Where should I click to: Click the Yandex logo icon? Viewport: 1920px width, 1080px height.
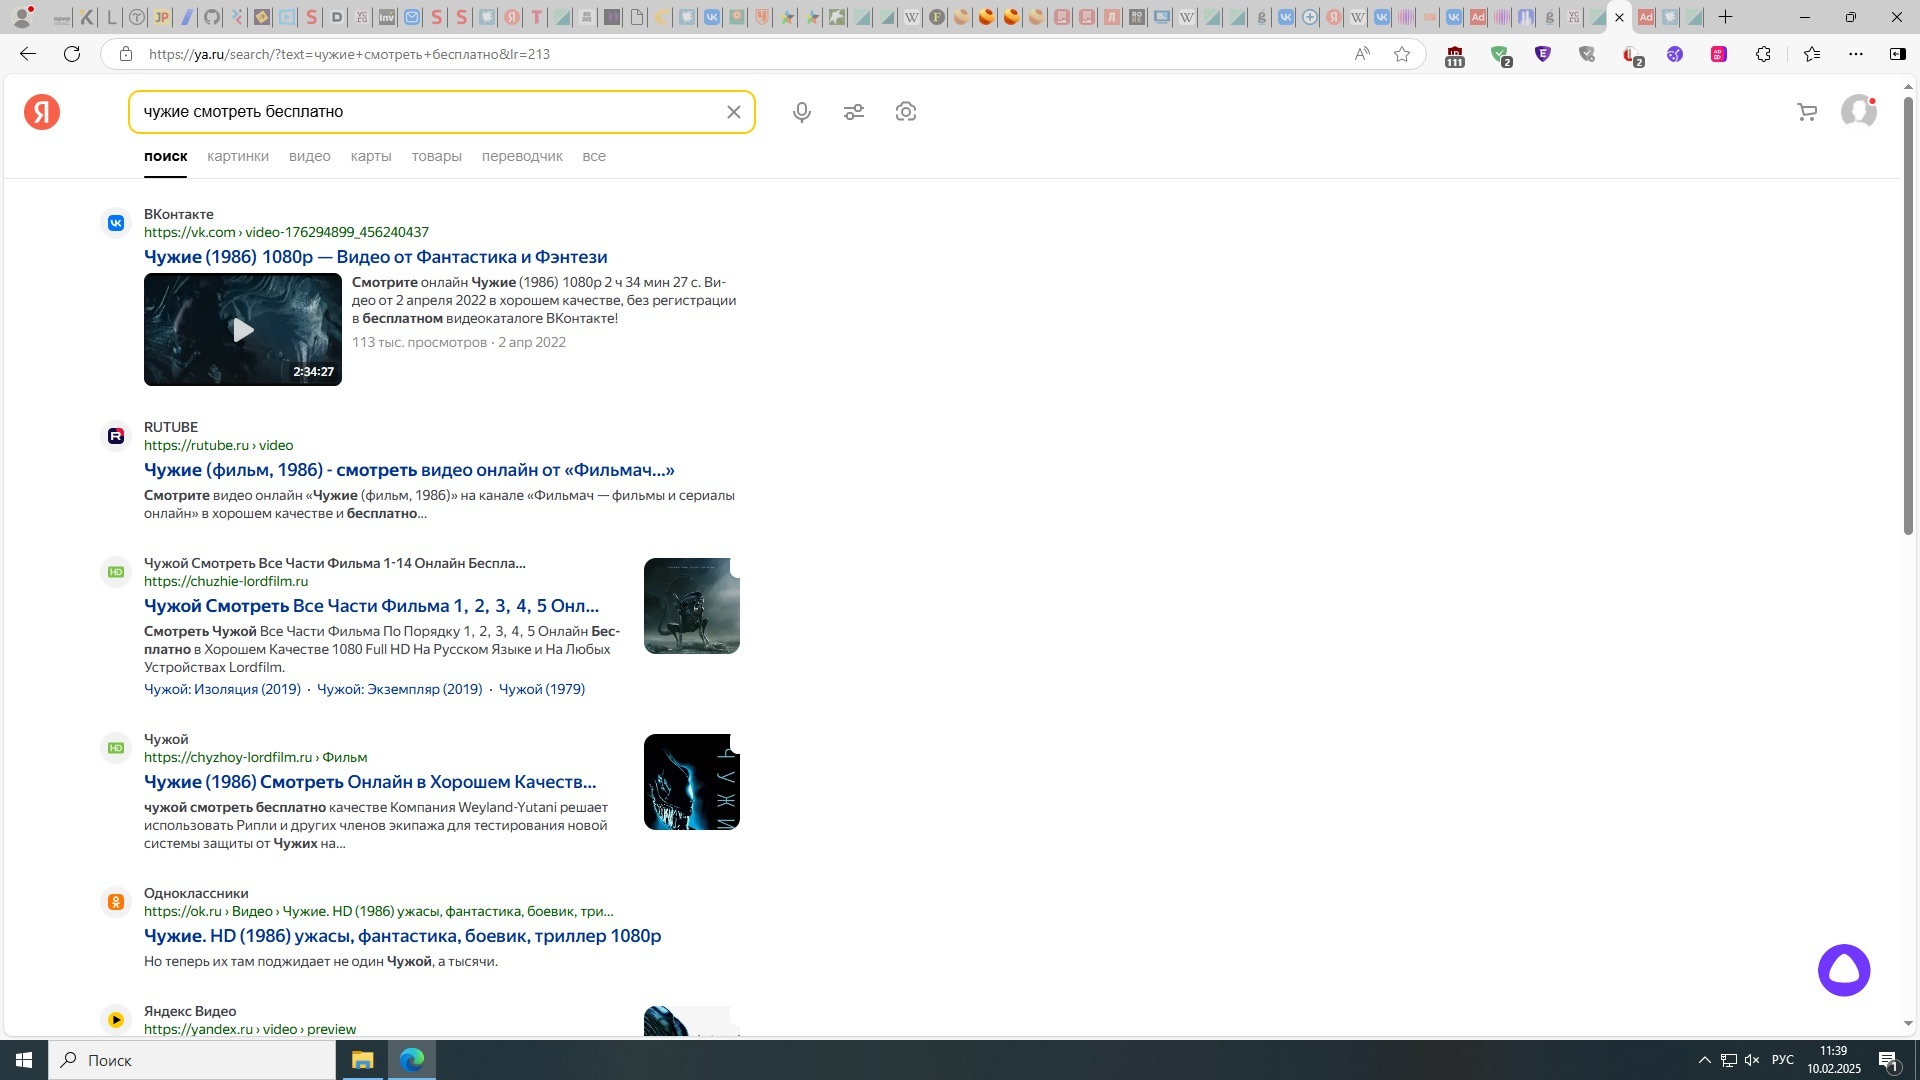point(42,112)
